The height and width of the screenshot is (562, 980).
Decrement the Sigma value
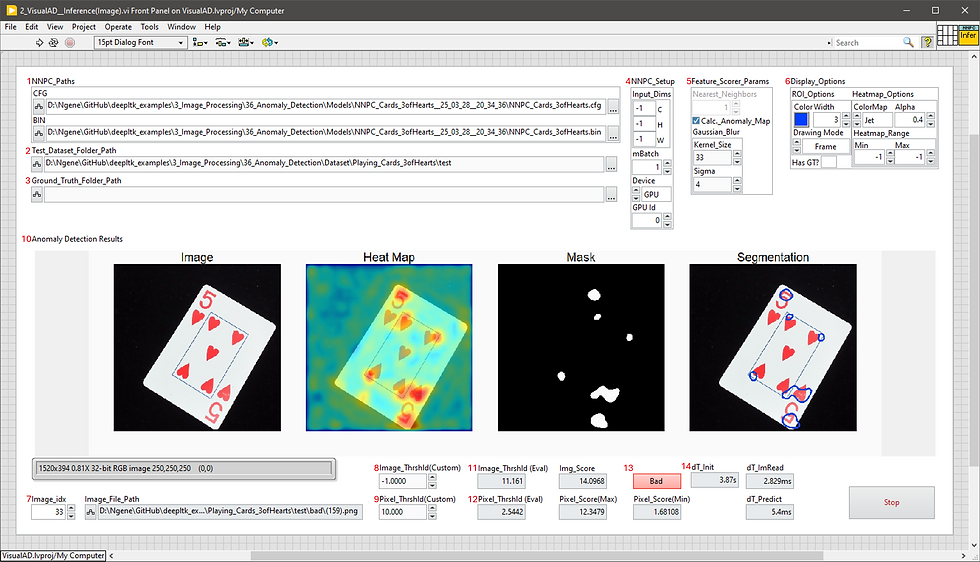737,188
